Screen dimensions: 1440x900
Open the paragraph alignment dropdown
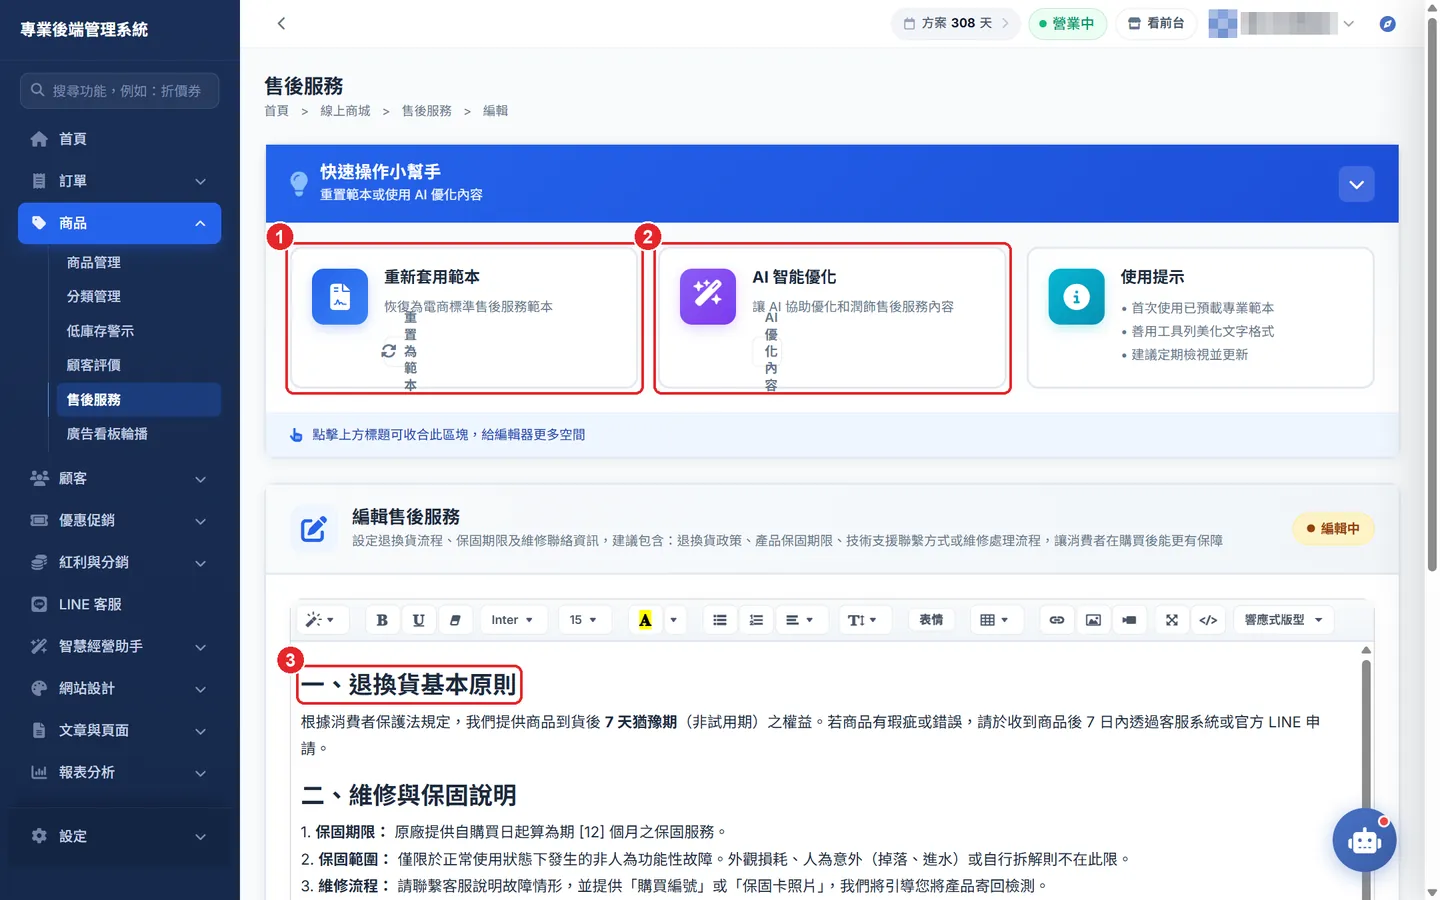[799, 620]
